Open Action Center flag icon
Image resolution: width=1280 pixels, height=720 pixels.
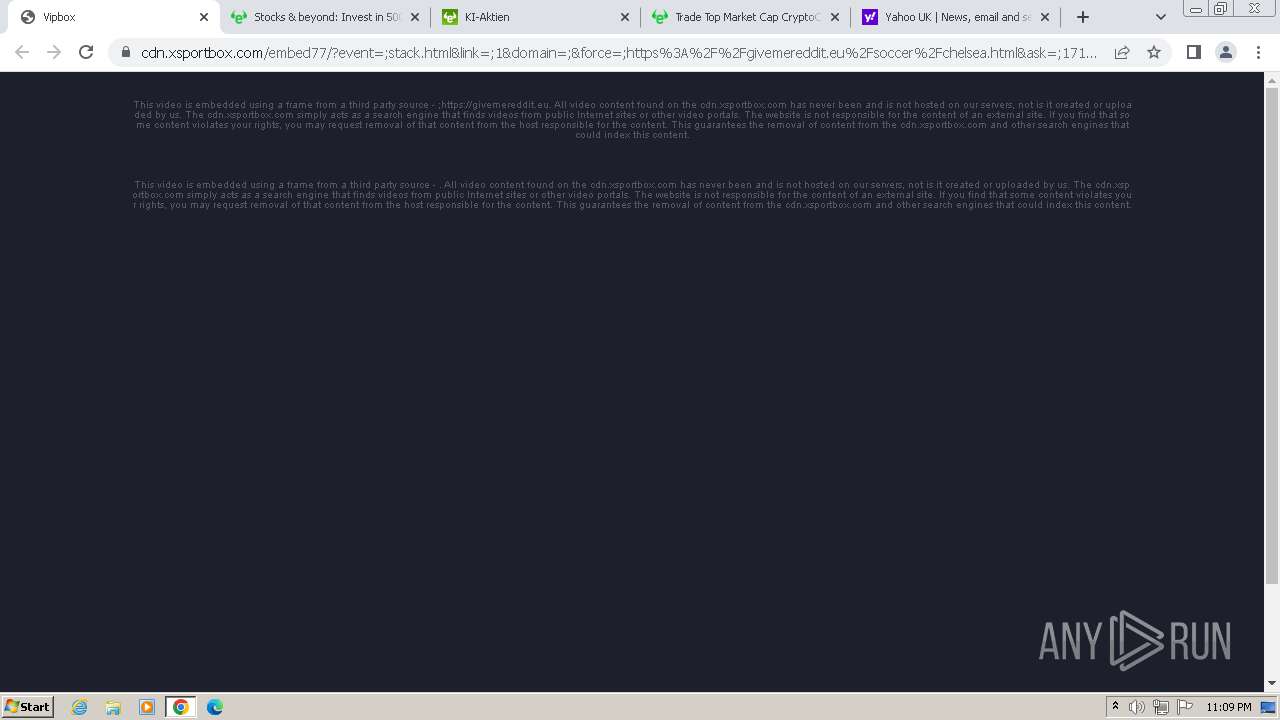(1185, 707)
